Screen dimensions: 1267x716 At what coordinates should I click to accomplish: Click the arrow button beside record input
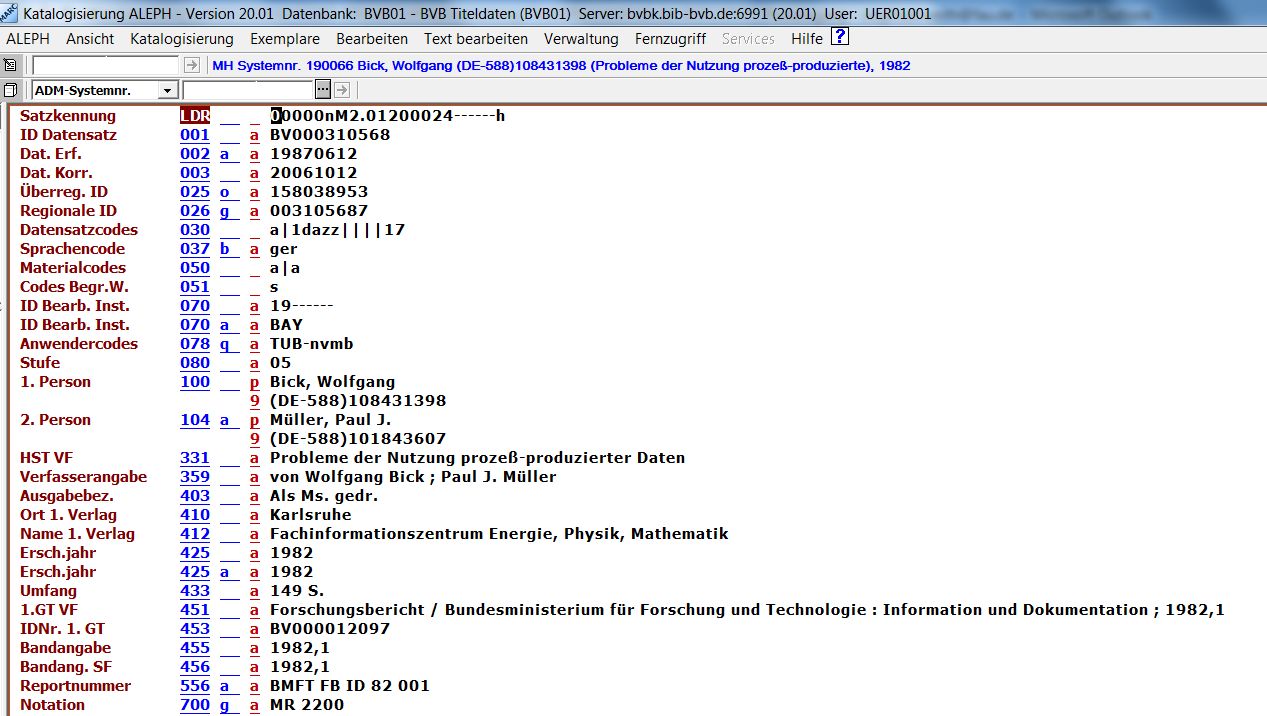(x=191, y=65)
